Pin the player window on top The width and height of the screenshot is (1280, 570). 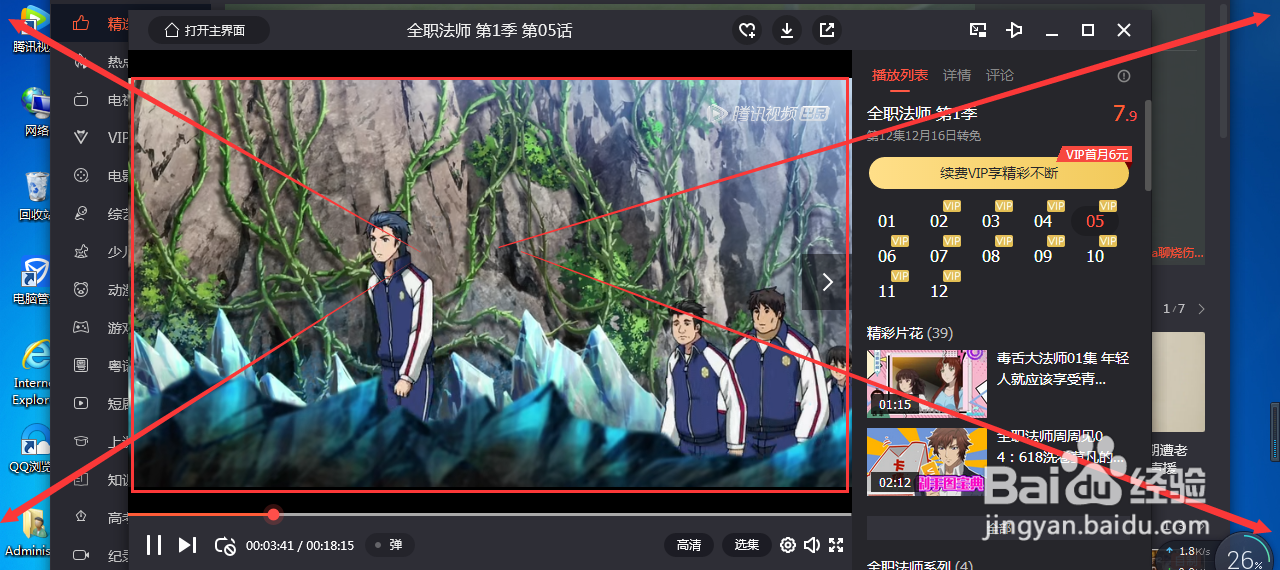click(1015, 30)
